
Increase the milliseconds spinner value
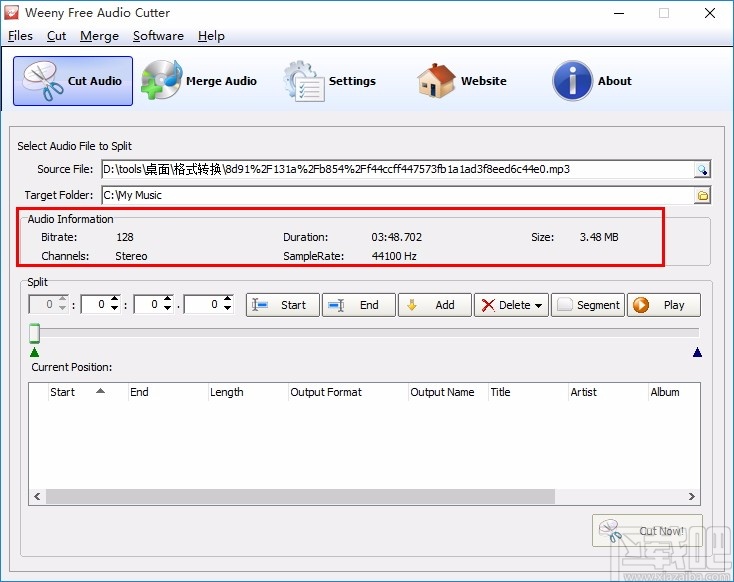[x=228, y=299]
